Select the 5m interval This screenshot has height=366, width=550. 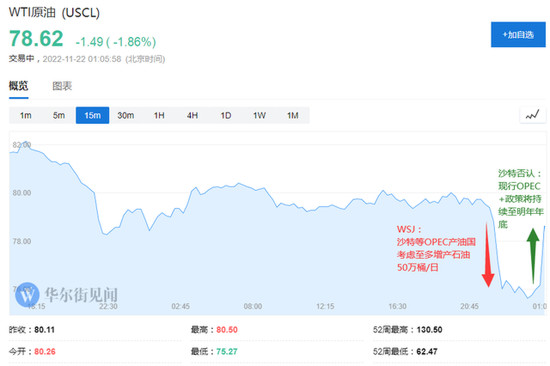coord(59,115)
